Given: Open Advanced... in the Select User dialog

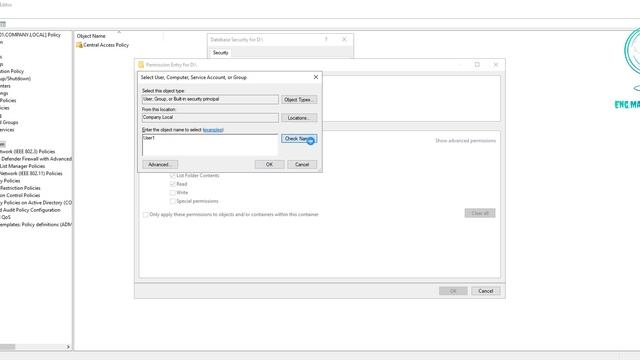Looking at the screenshot, I should [x=160, y=164].
